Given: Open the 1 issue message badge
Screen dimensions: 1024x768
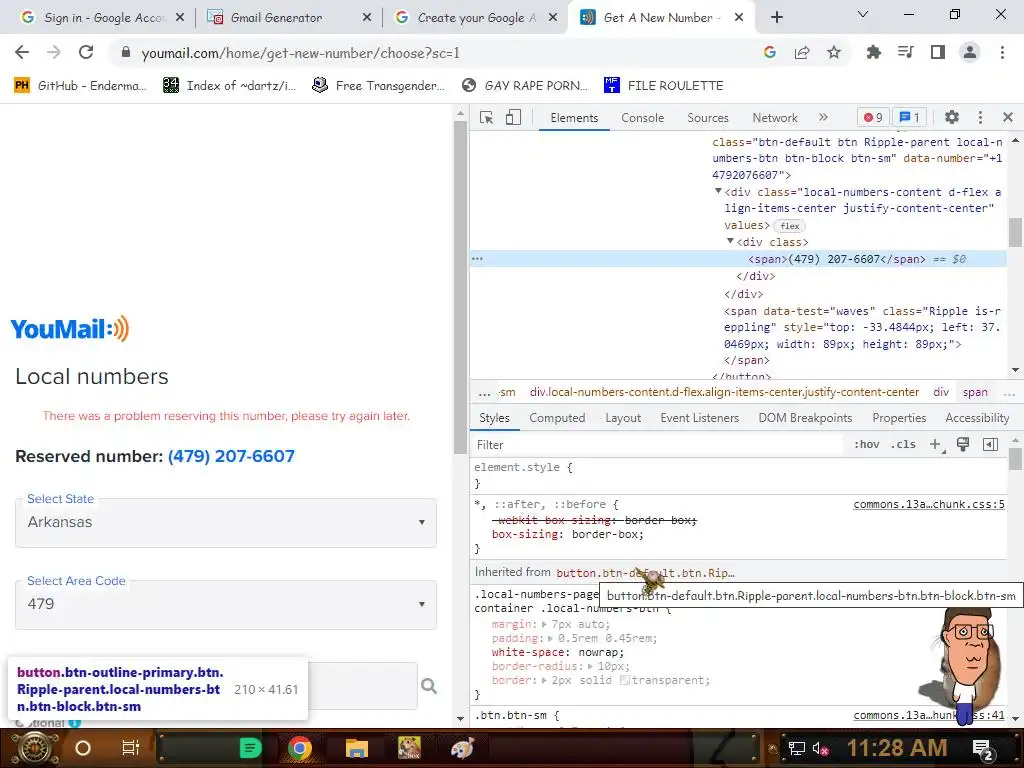Looking at the screenshot, I should click(910, 118).
